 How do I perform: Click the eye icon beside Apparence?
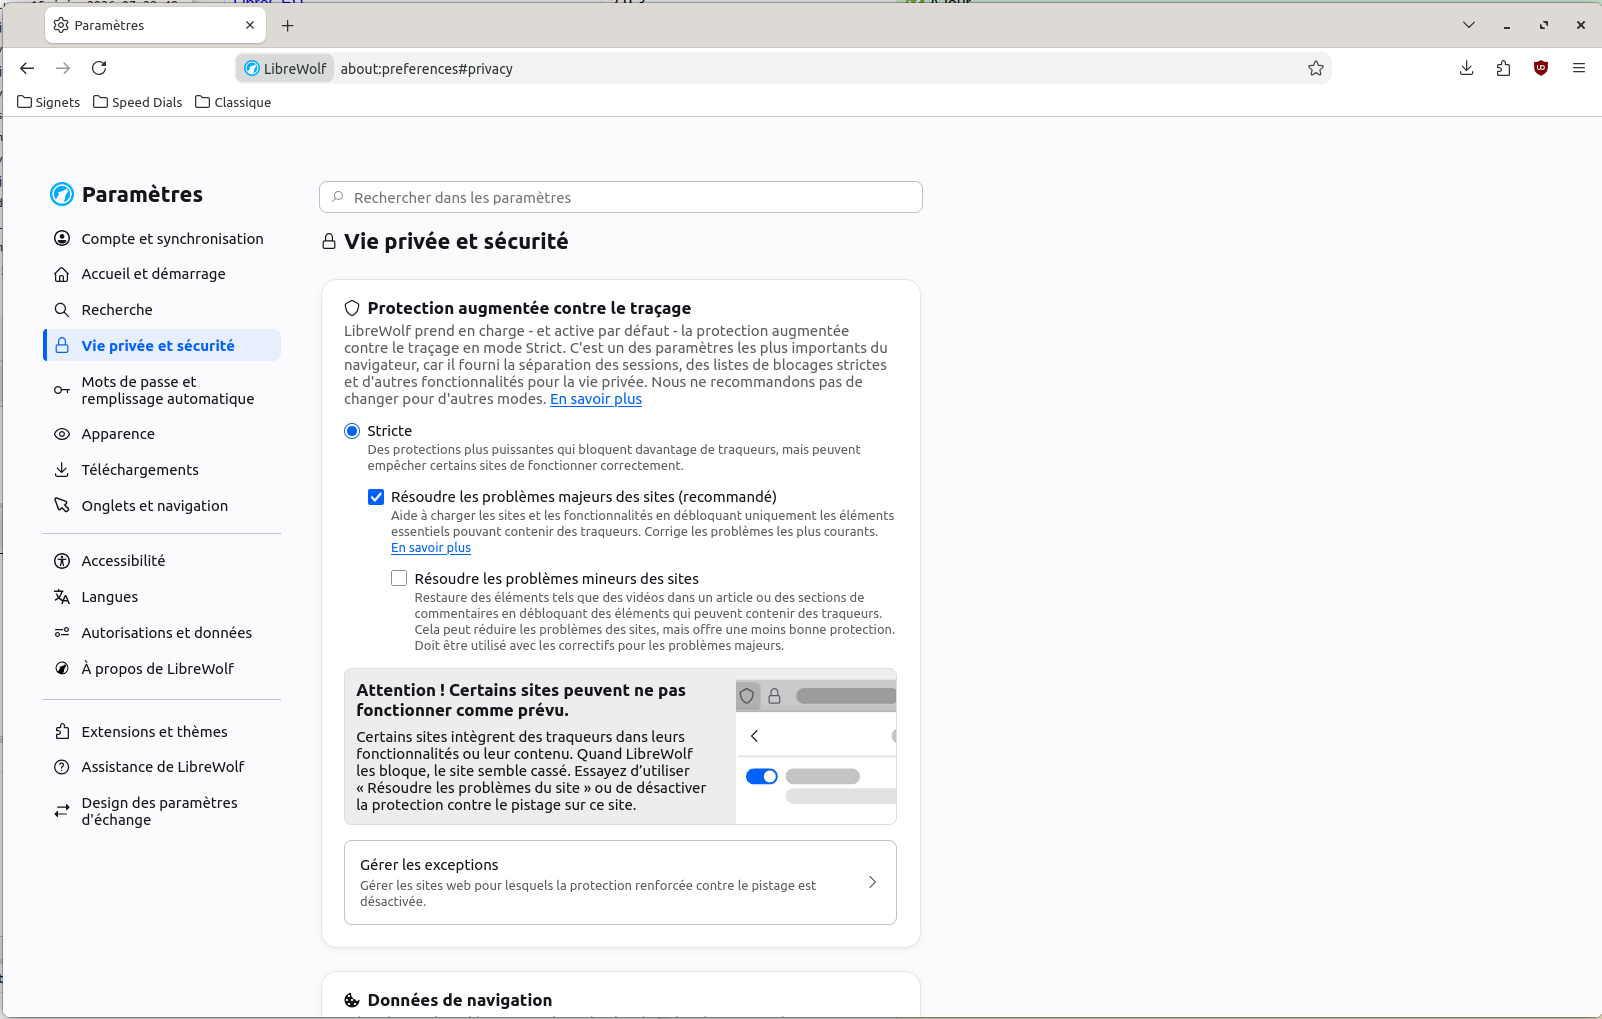[x=62, y=434]
